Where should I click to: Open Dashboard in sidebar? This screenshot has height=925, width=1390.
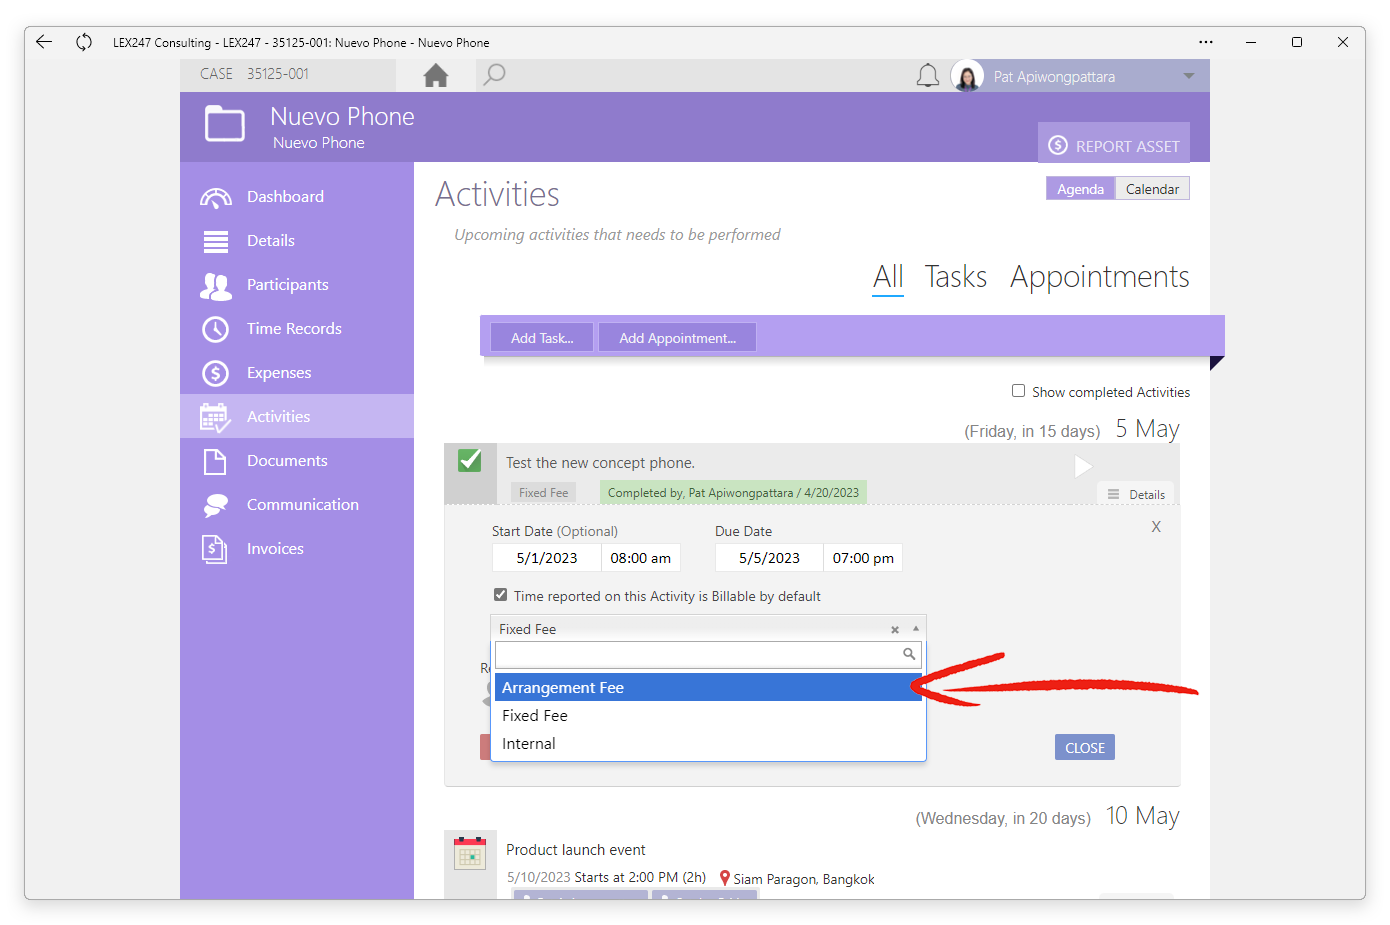point(297,197)
